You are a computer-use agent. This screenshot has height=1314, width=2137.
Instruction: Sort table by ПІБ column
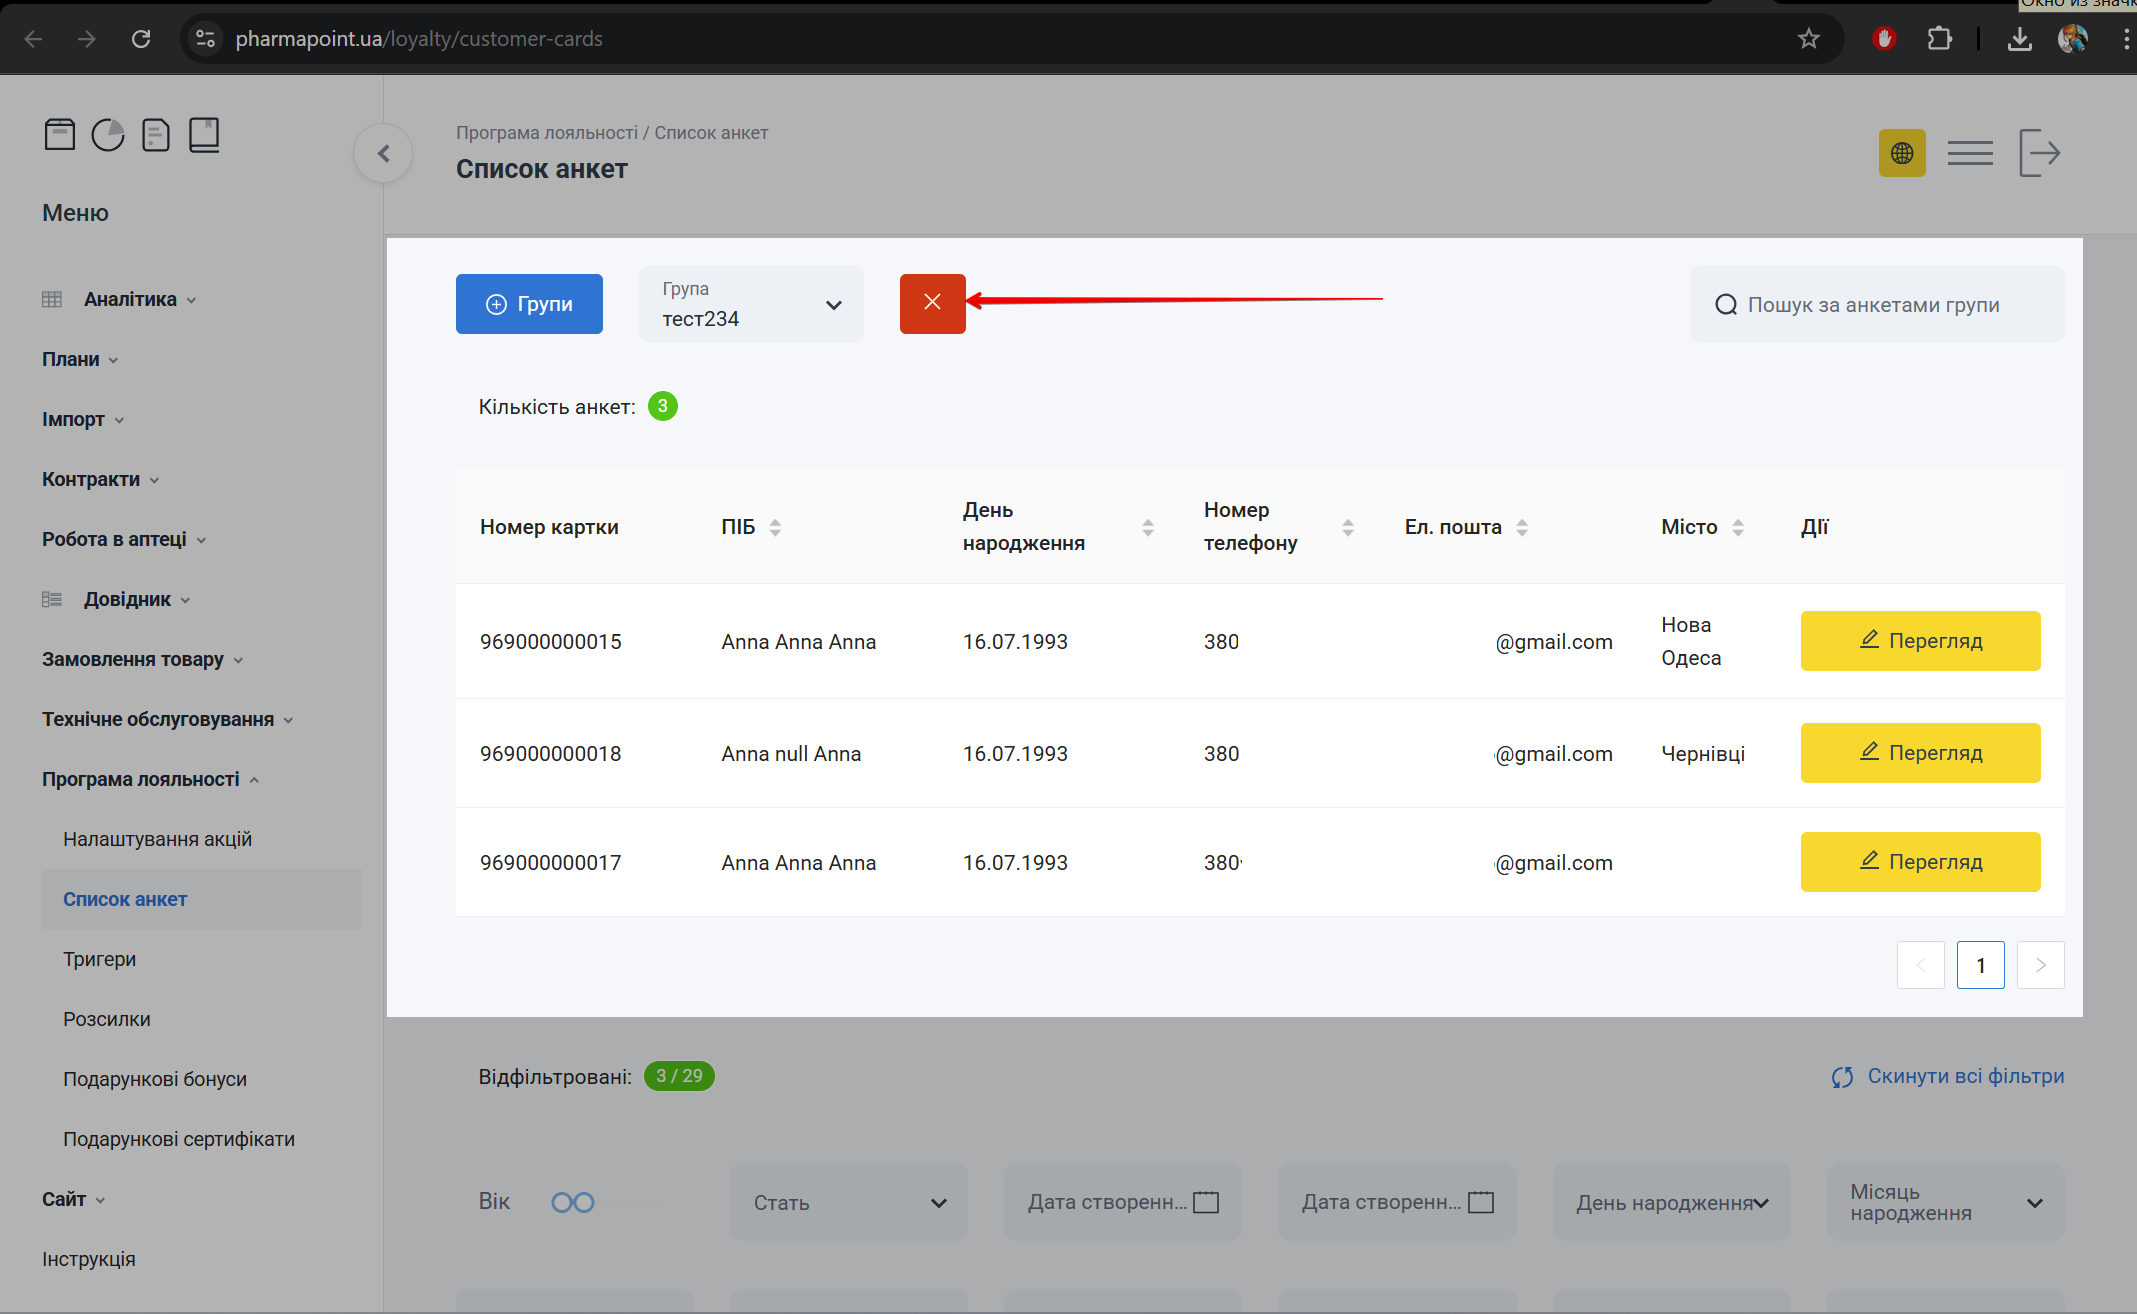pos(775,527)
